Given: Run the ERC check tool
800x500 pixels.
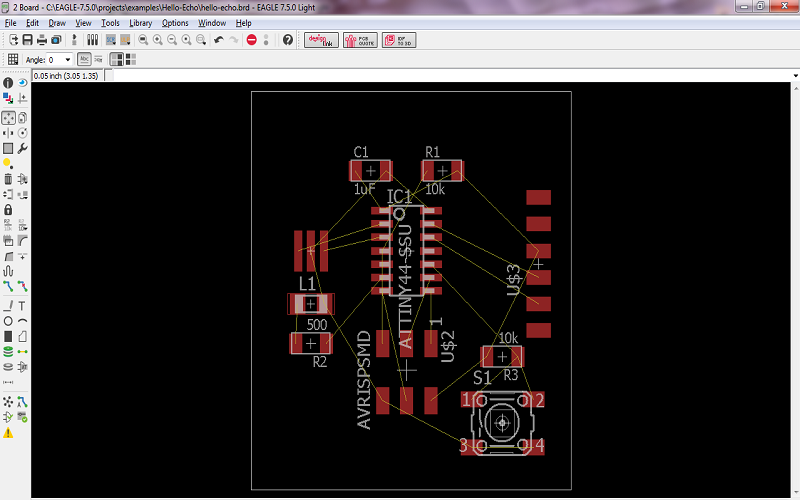Looking at the screenshot, I should click(8, 417).
